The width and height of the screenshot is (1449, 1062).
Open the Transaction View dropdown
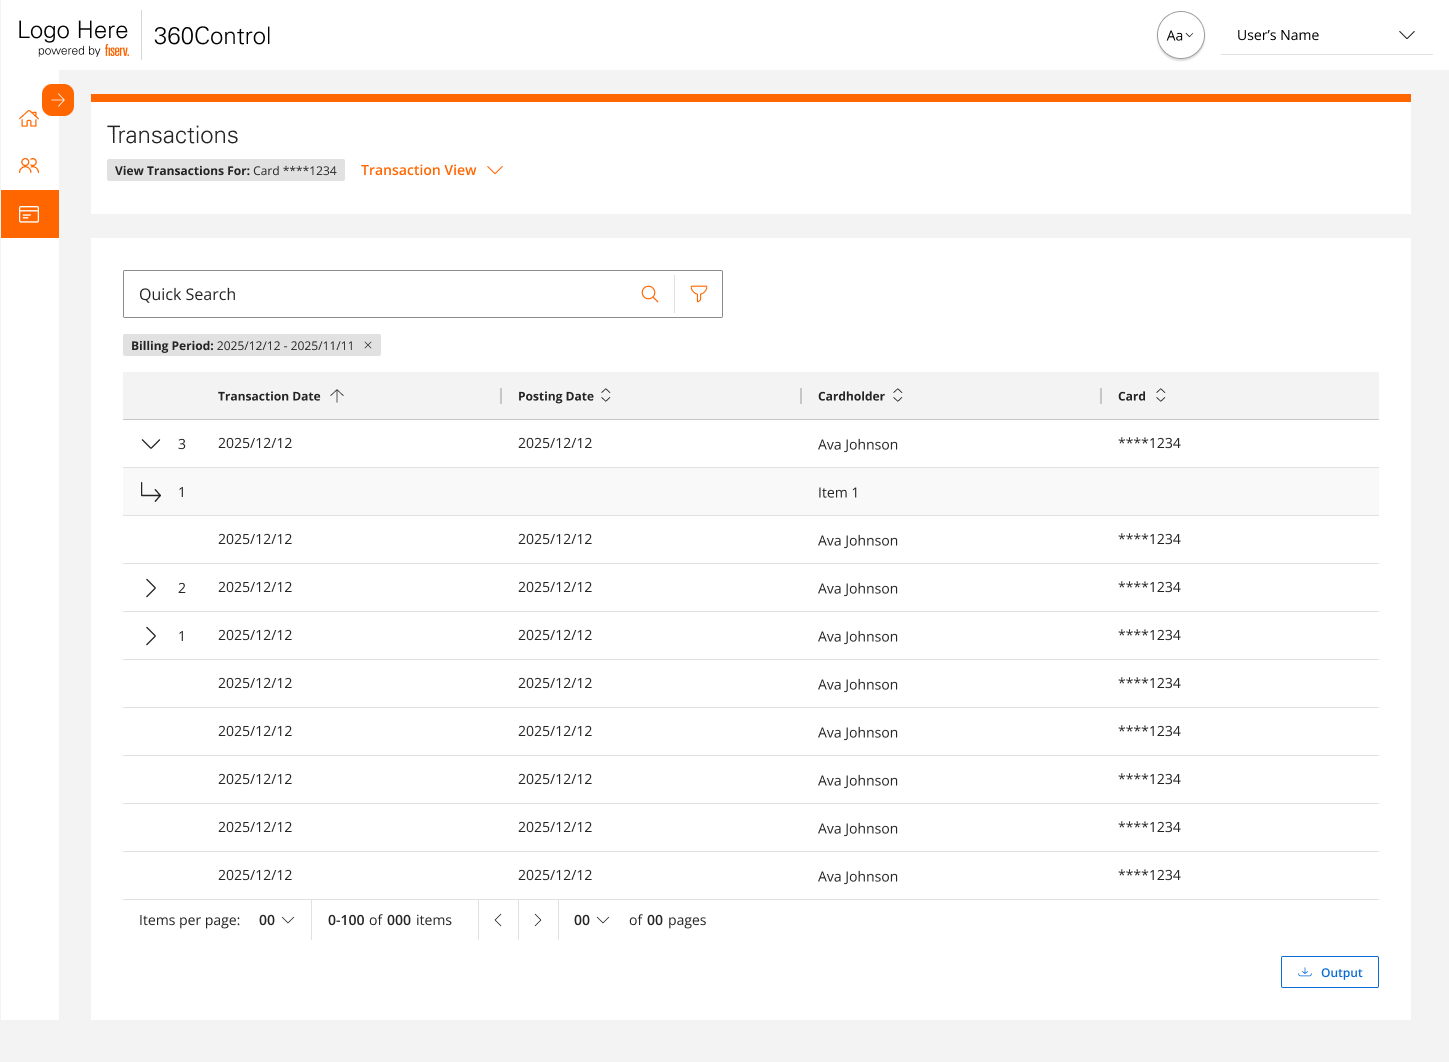[432, 170]
